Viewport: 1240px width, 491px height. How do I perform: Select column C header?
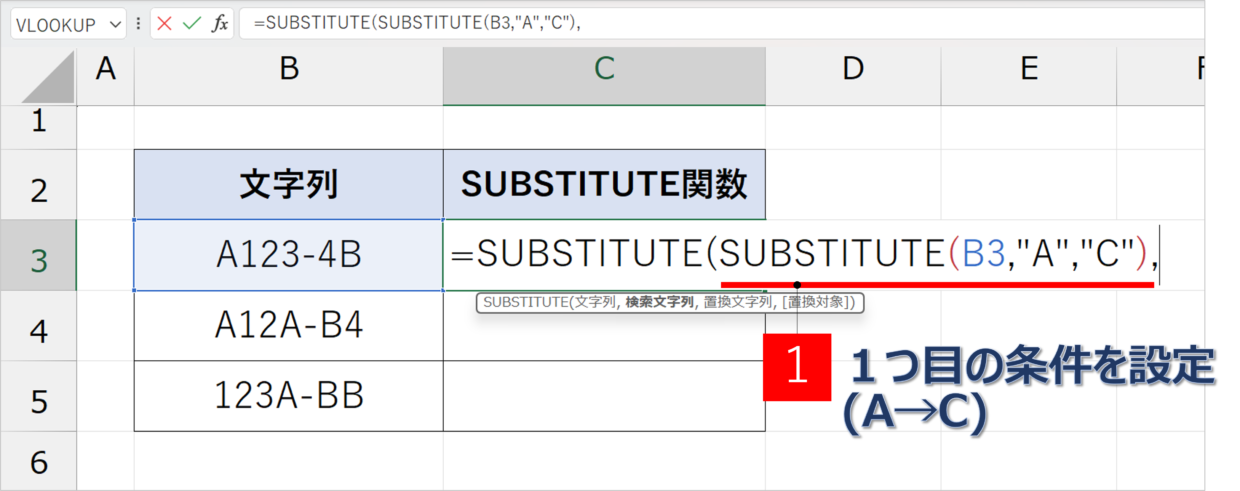(x=604, y=69)
